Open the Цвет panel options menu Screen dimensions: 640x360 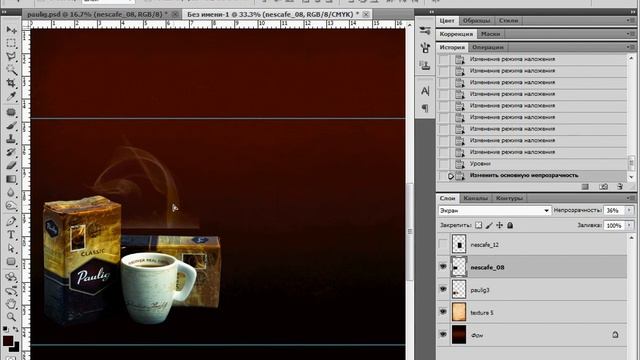630,20
